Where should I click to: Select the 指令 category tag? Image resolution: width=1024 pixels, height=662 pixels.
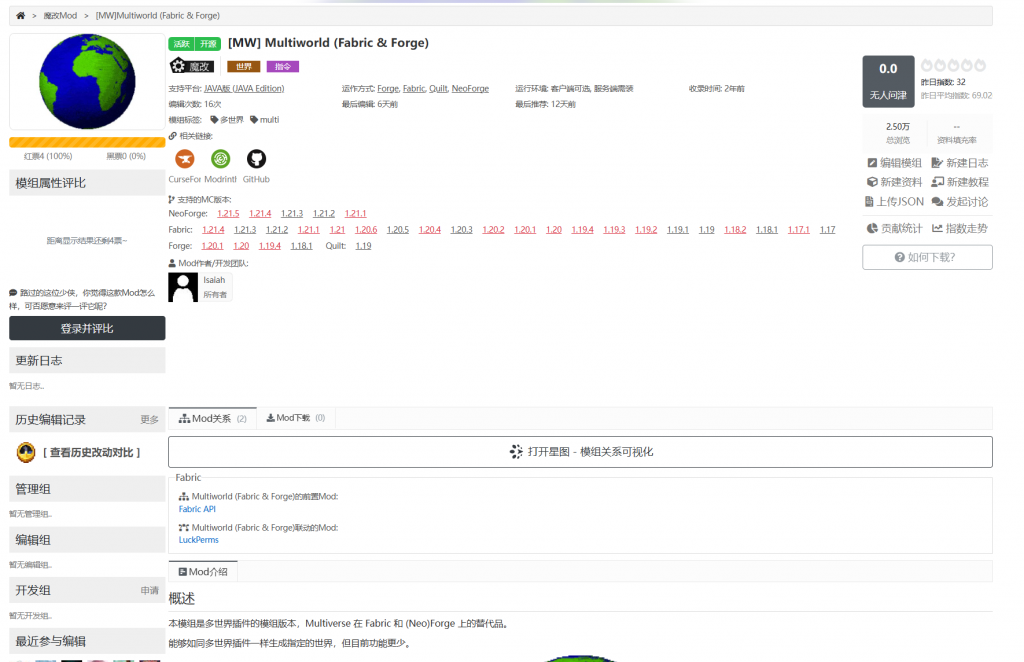[283, 66]
